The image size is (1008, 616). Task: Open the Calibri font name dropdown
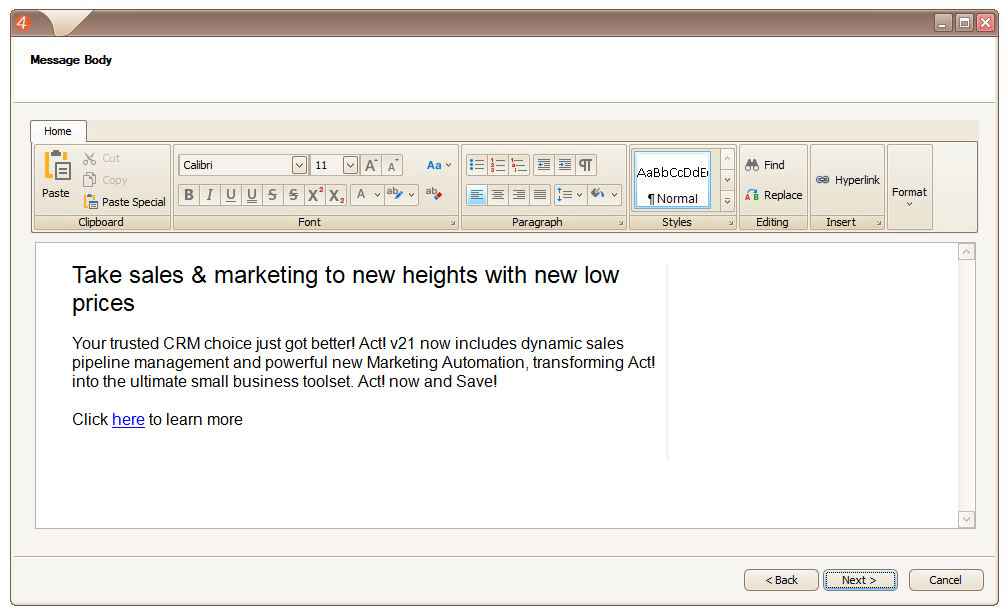point(299,165)
